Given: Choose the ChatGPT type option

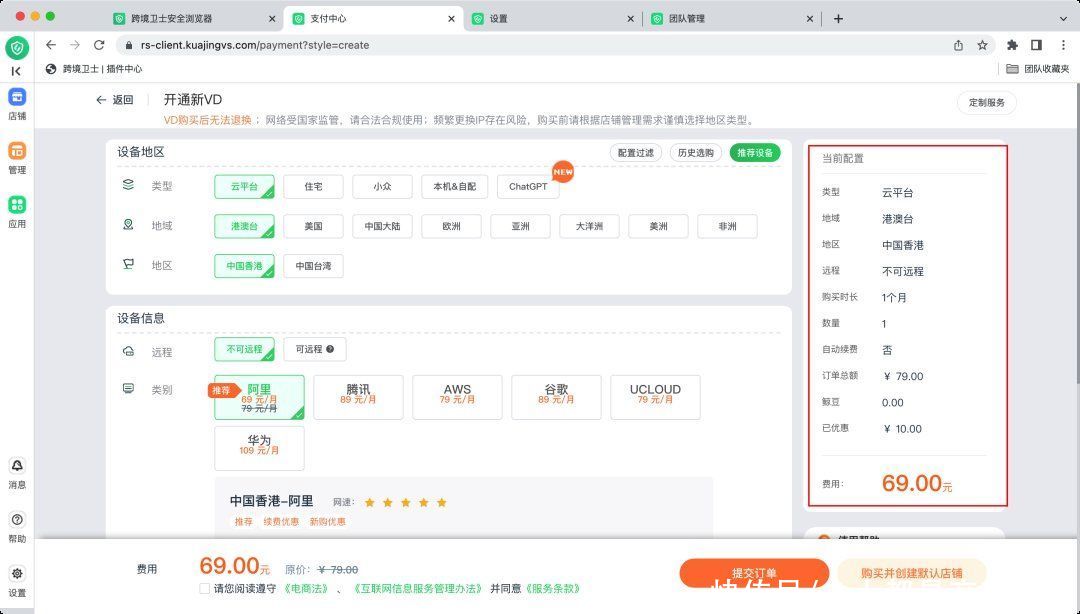Looking at the screenshot, I should click(528, 187).
